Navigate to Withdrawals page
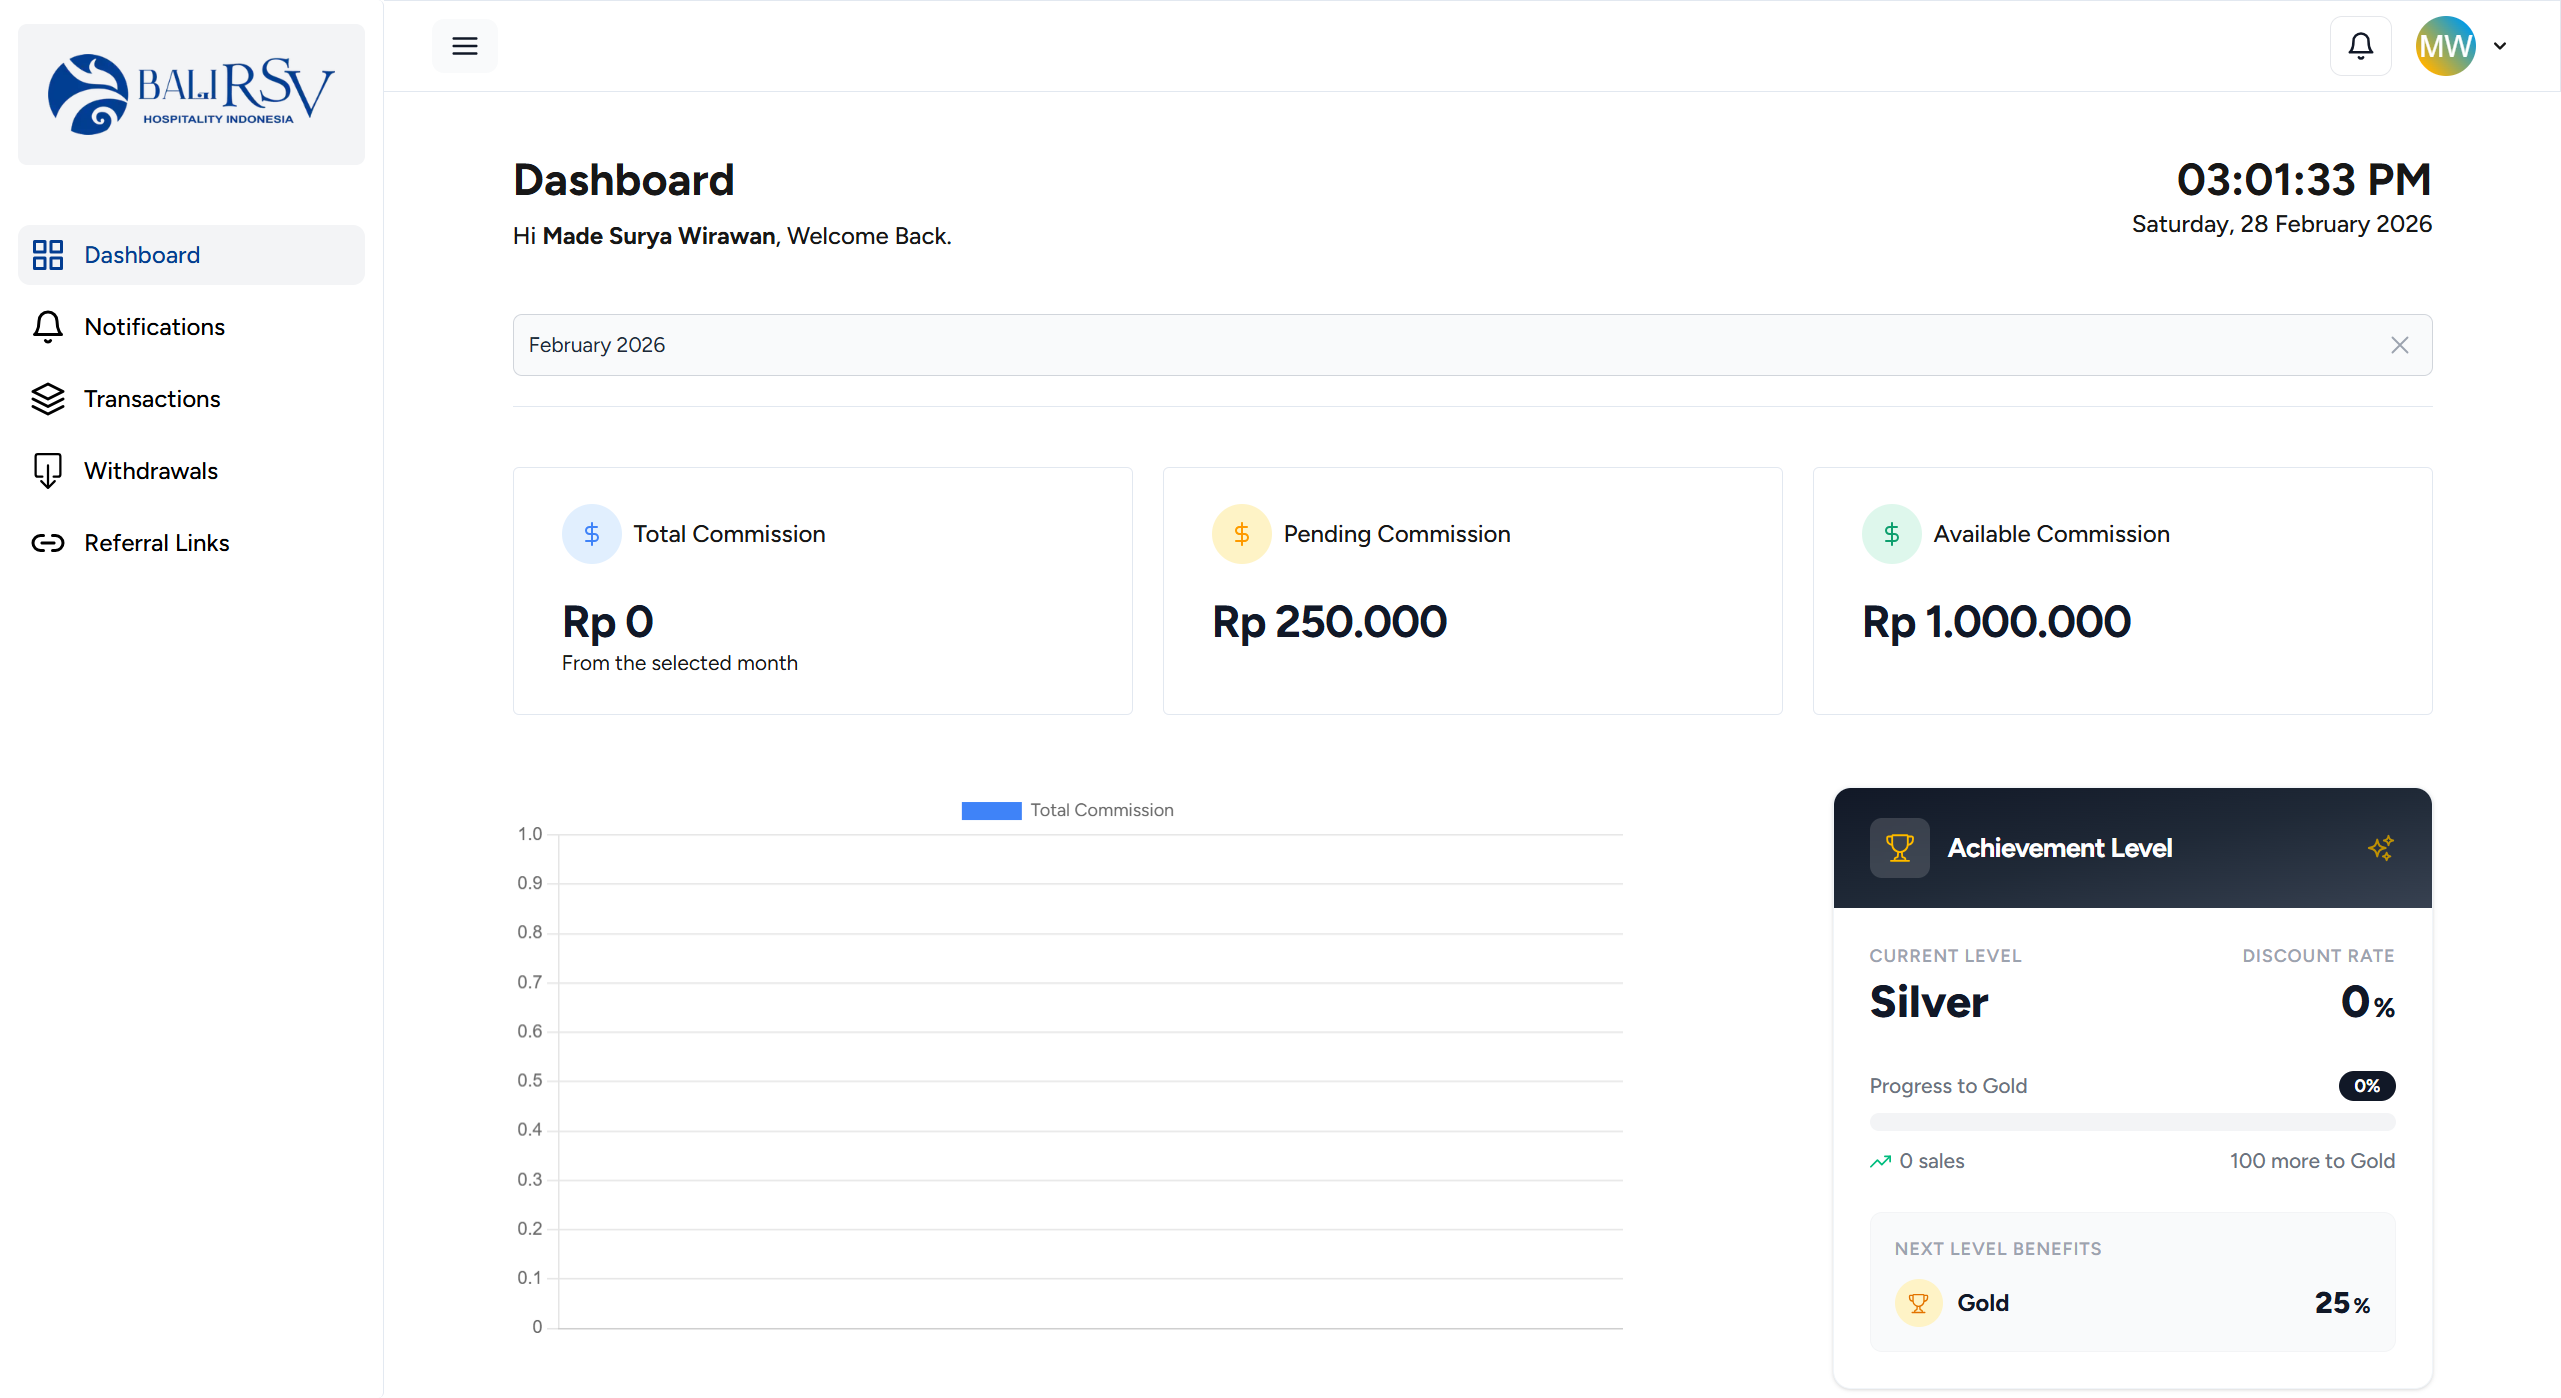Viewport: 2561px width, 1398px height. coord(150,471)
